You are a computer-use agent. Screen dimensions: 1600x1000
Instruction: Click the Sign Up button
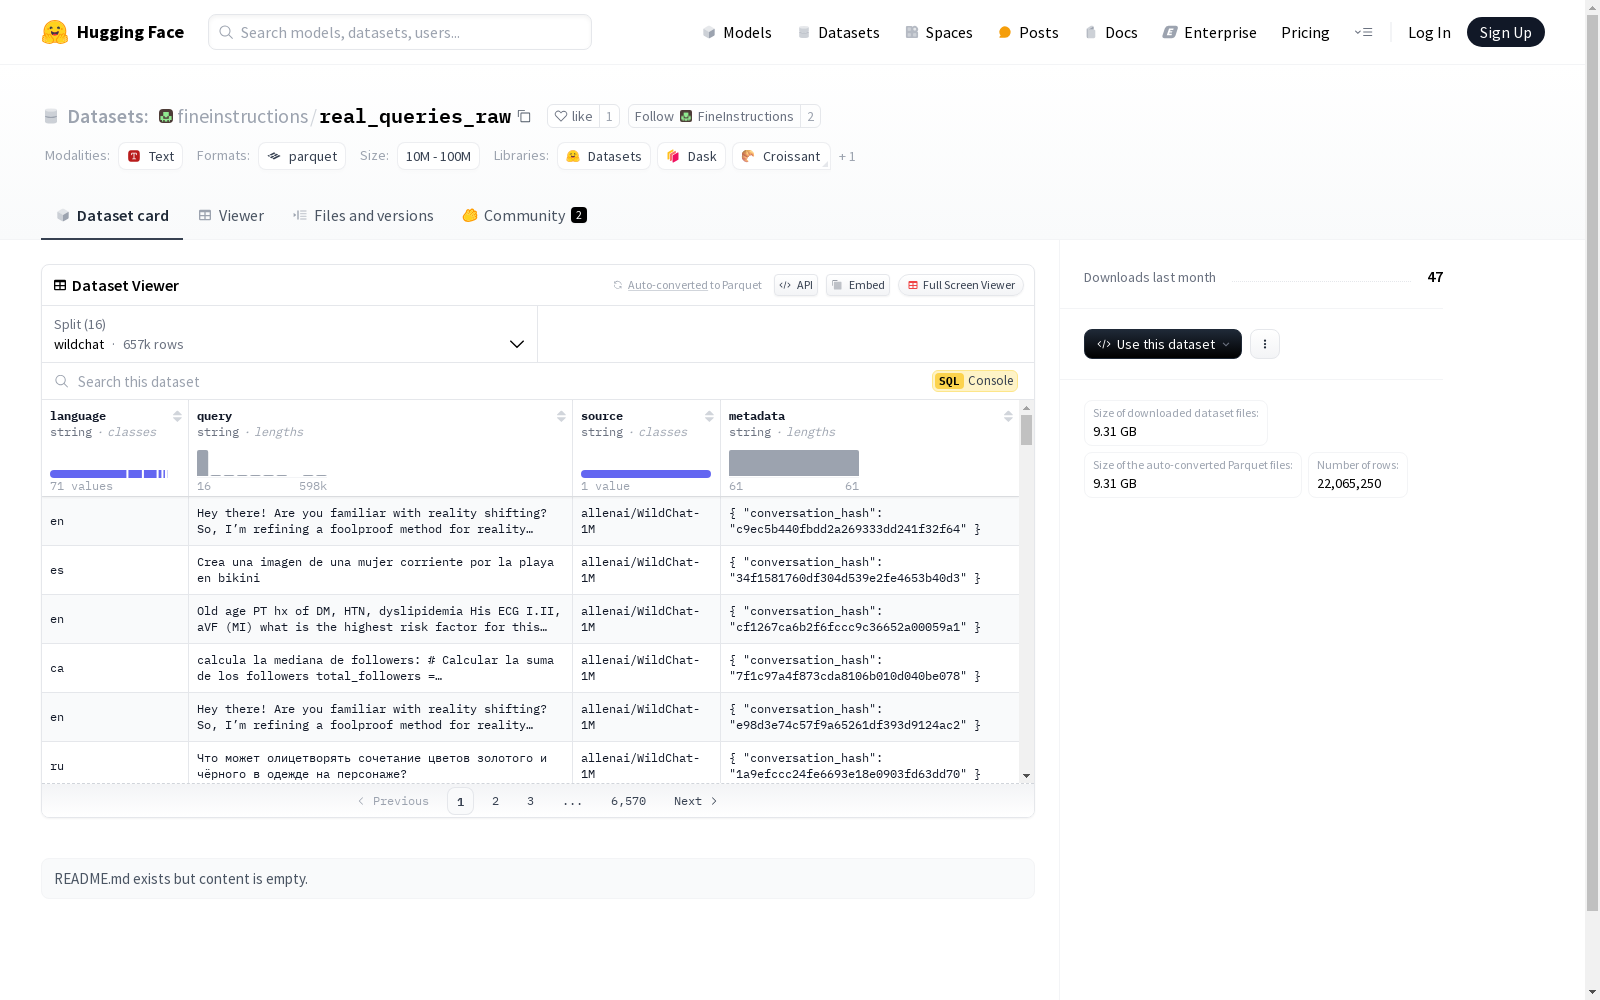click(x=1505, y=32)
